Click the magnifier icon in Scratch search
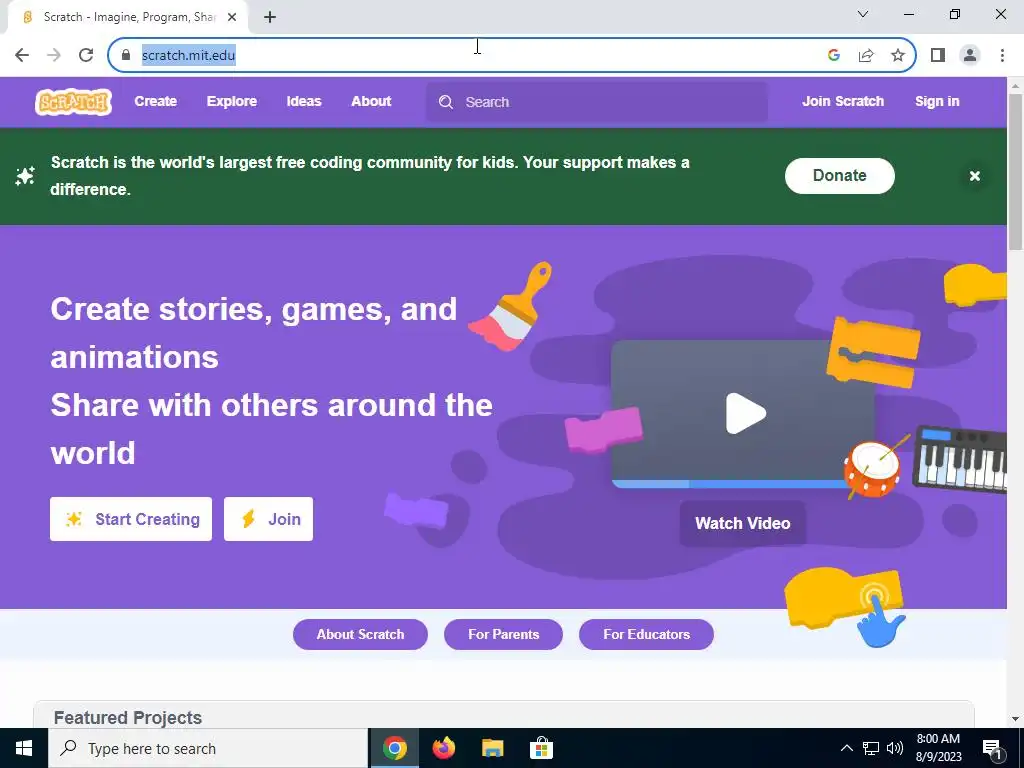The height and width of the screenshot is (768, 1024). tap(445, 102)
